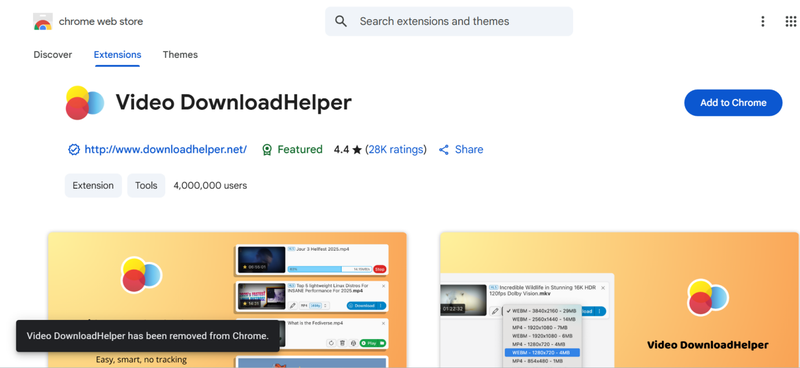Click the Extension category chip

pyautogui.click(x=93, y=185)
